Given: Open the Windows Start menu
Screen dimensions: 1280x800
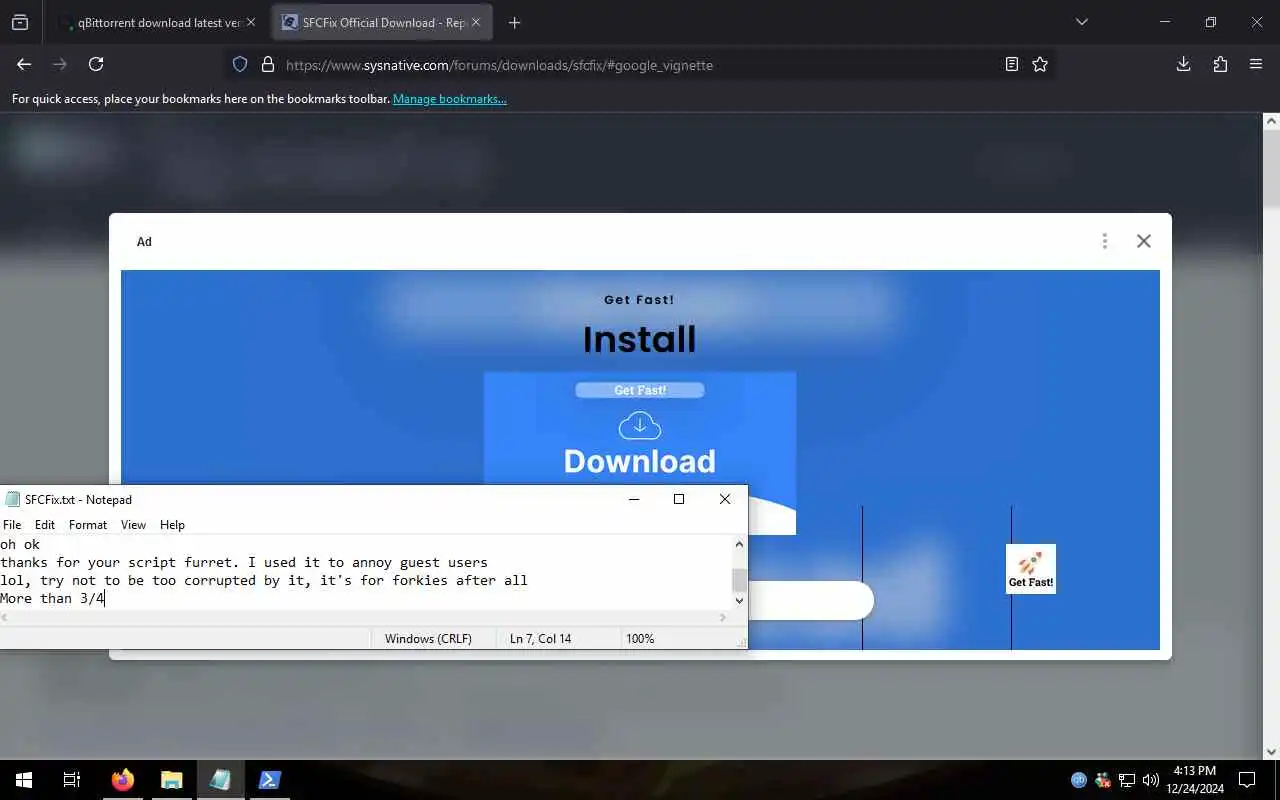Looking at the screenshot, I should pyautogui.click(x=24, y=780).
